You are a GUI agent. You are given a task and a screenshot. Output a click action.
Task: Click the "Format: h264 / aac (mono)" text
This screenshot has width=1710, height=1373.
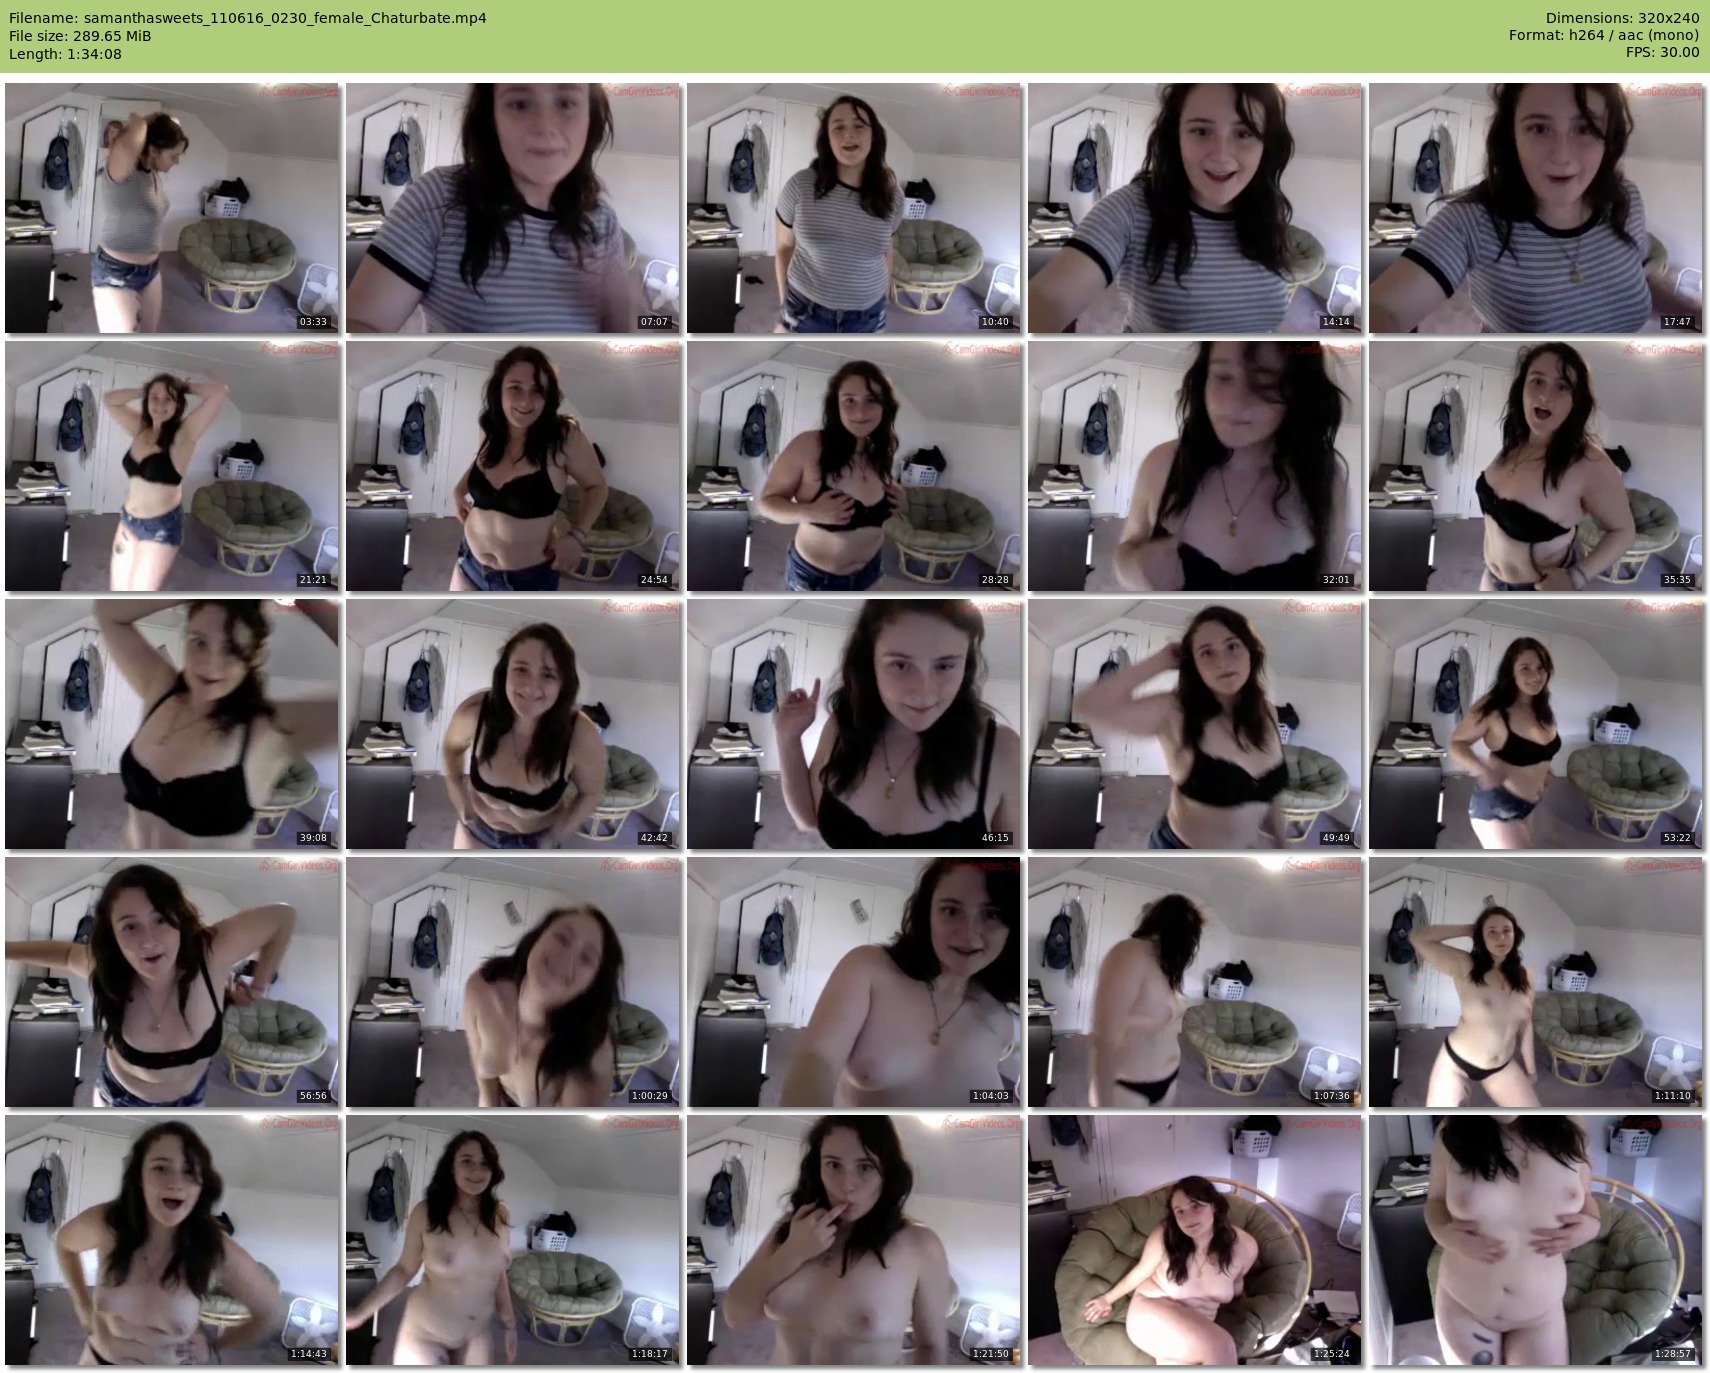click(x=1604, y=36)
